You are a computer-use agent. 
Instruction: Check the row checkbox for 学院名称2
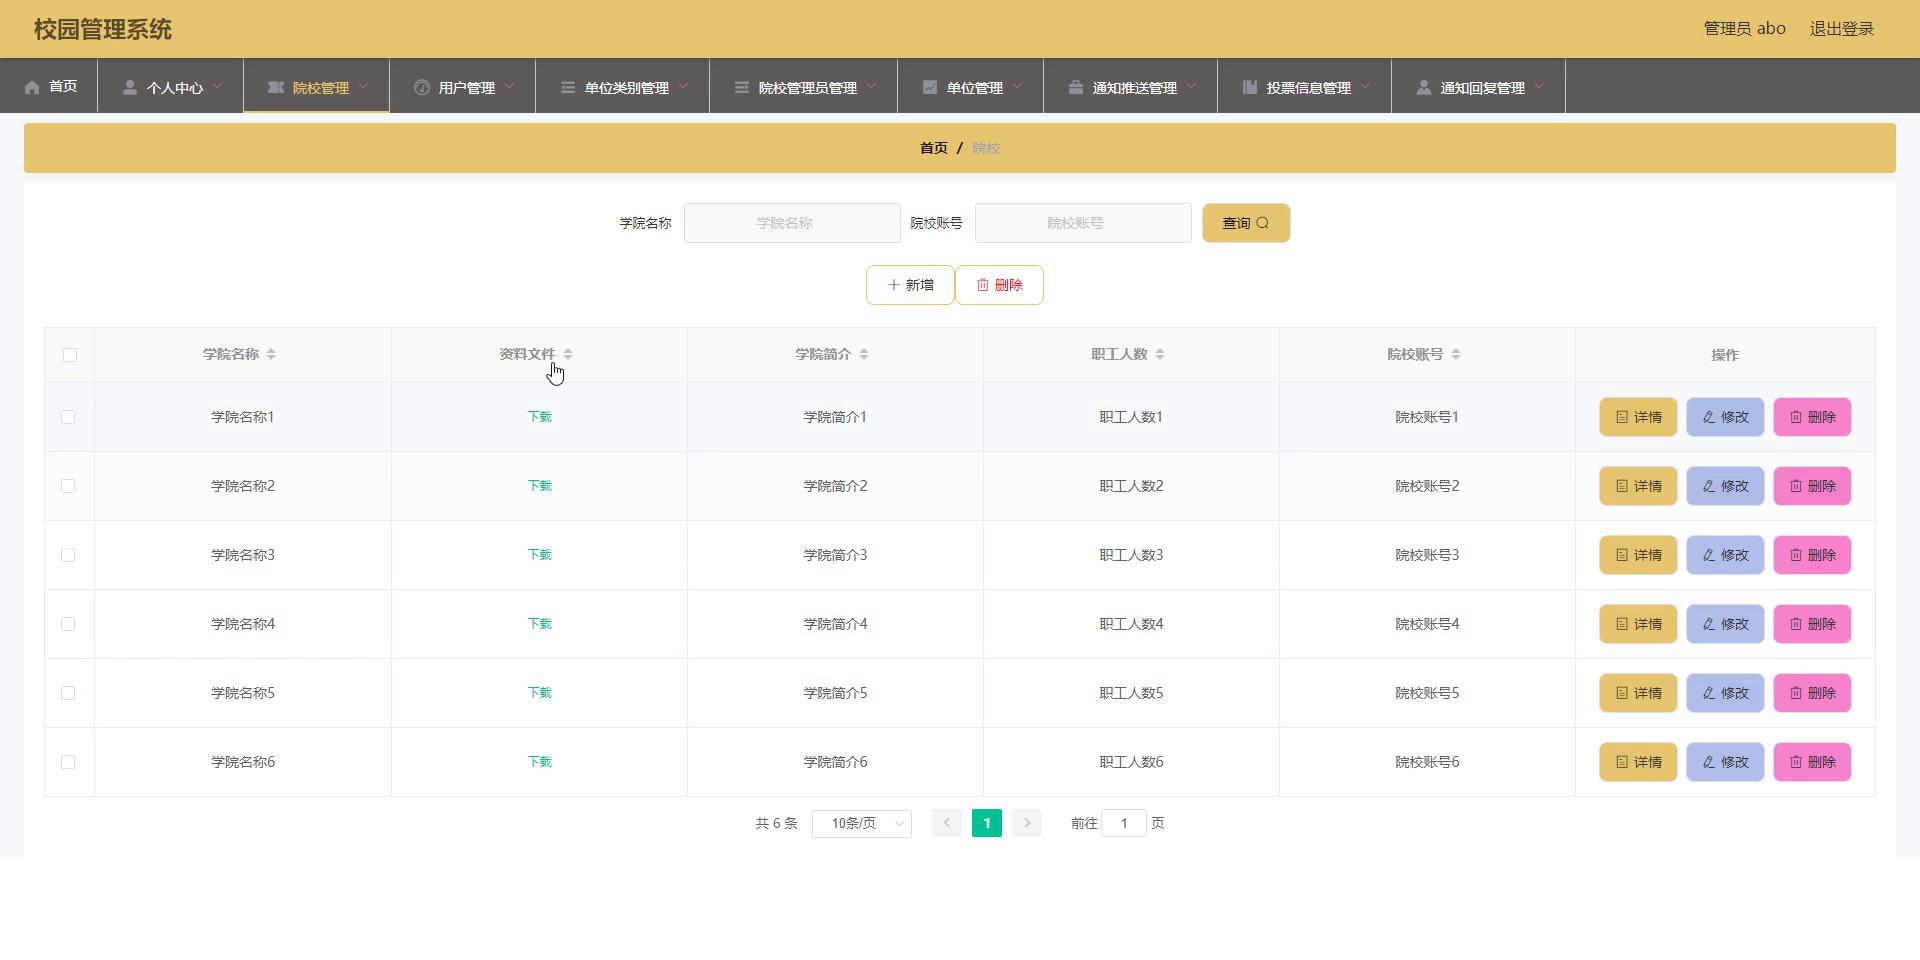(x=68, y=486)
